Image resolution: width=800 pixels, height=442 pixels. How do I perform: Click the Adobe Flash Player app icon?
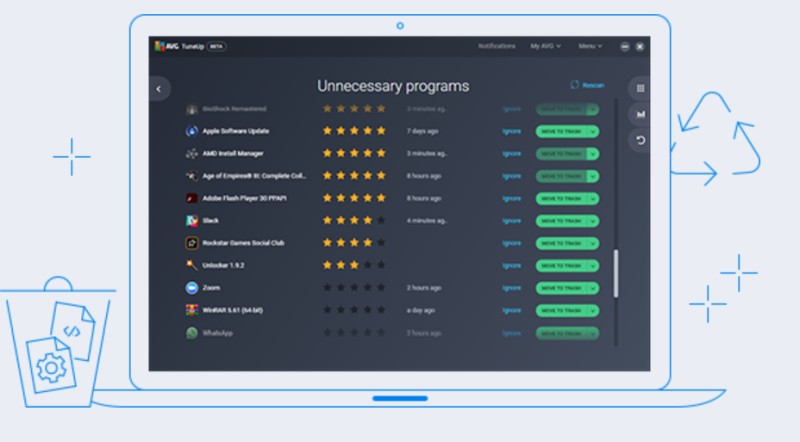pyautogui.click(x=192, y=198)
